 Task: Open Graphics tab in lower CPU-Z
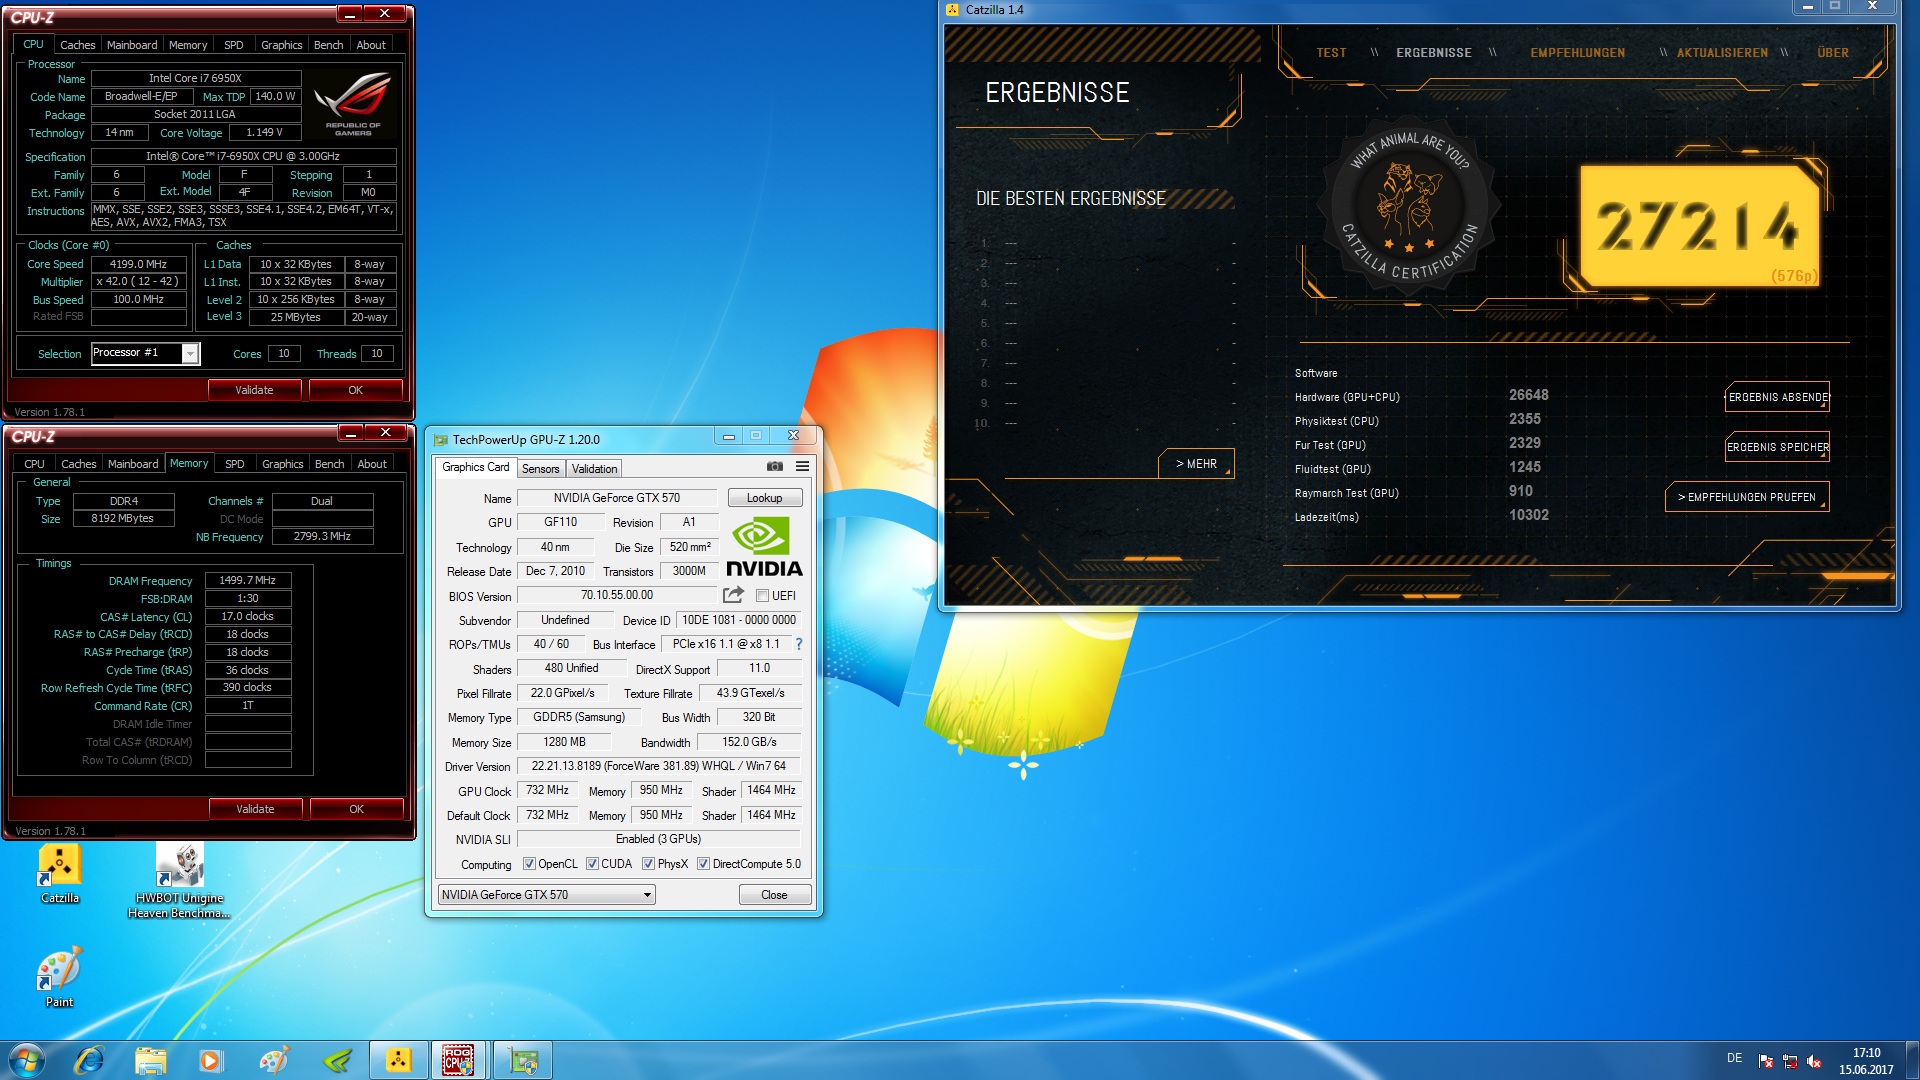[282, 464]
